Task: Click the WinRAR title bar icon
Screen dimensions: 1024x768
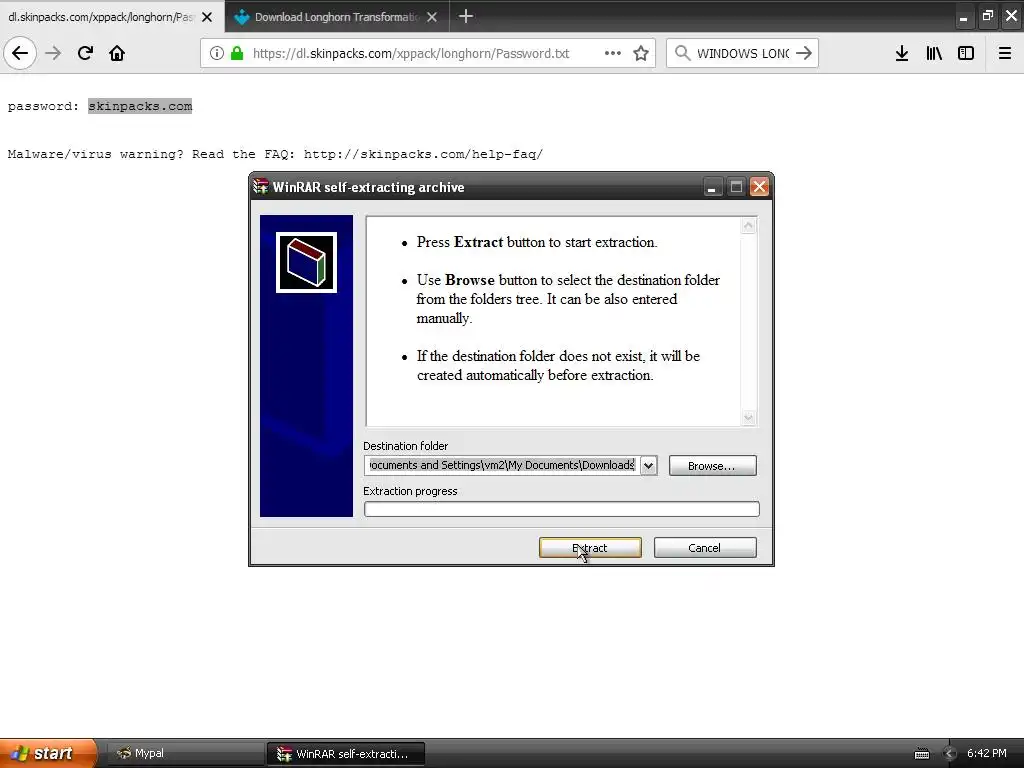Action: (261, 187)
